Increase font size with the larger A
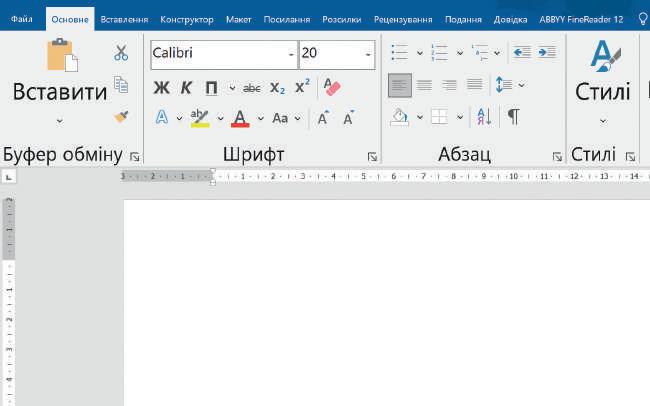 [x=323, y=118]
